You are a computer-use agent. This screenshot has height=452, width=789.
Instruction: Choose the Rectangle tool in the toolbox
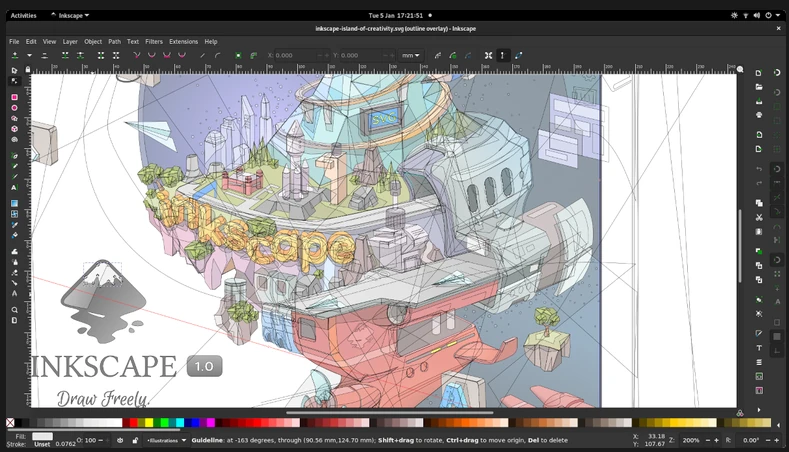[x=14, y=97]
